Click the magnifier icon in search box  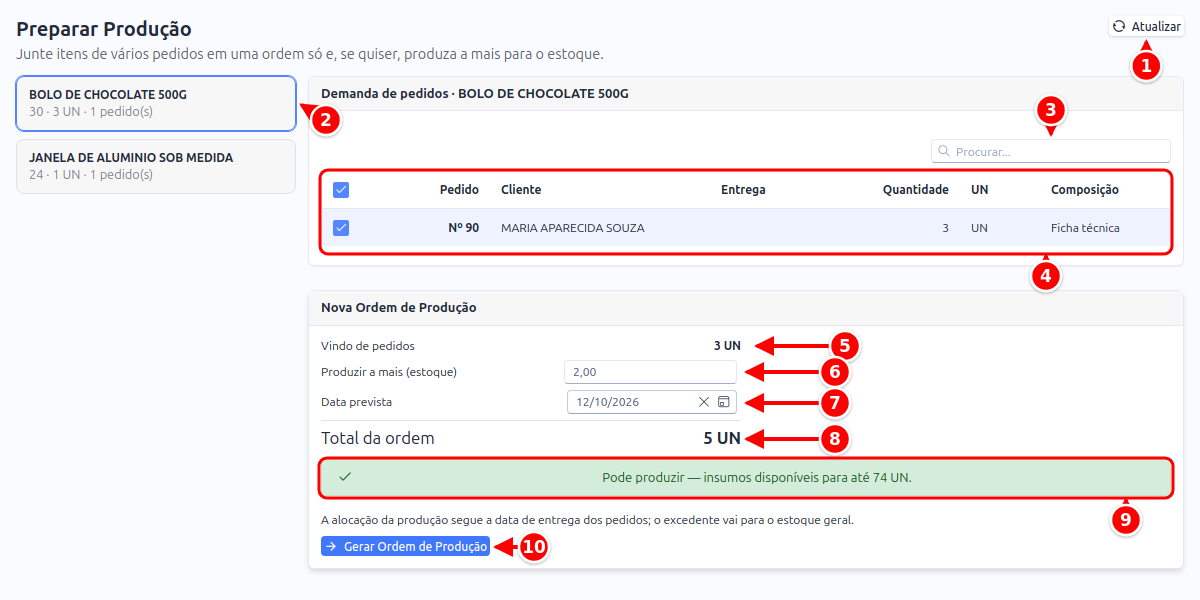point(944,152)
